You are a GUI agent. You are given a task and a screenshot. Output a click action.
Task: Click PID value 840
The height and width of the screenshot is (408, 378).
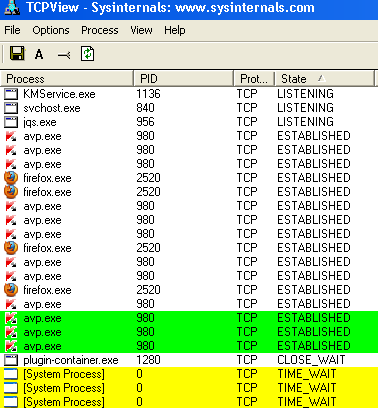pyautogui.click(x=145, y=108)
